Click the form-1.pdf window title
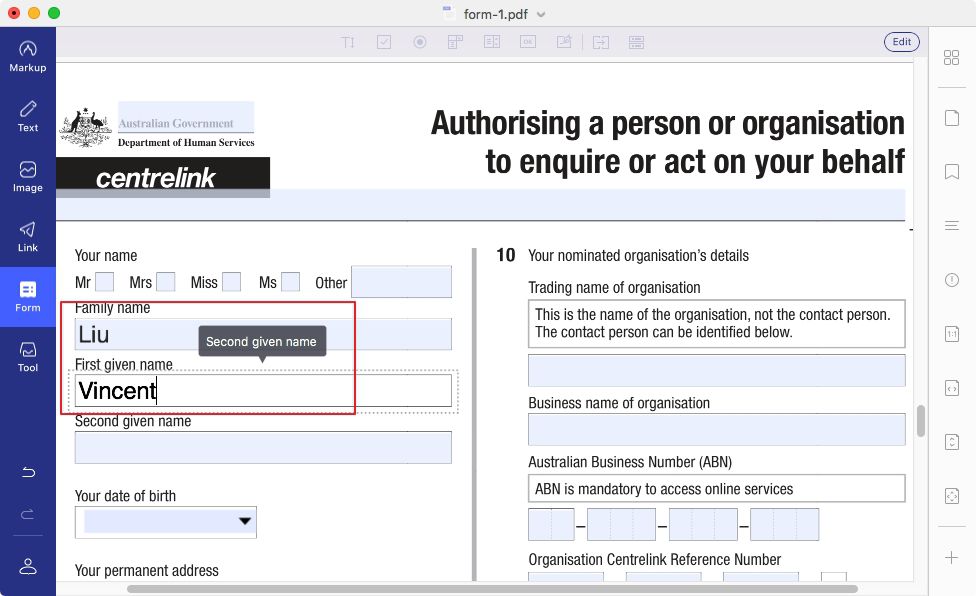 coord(495,14)
